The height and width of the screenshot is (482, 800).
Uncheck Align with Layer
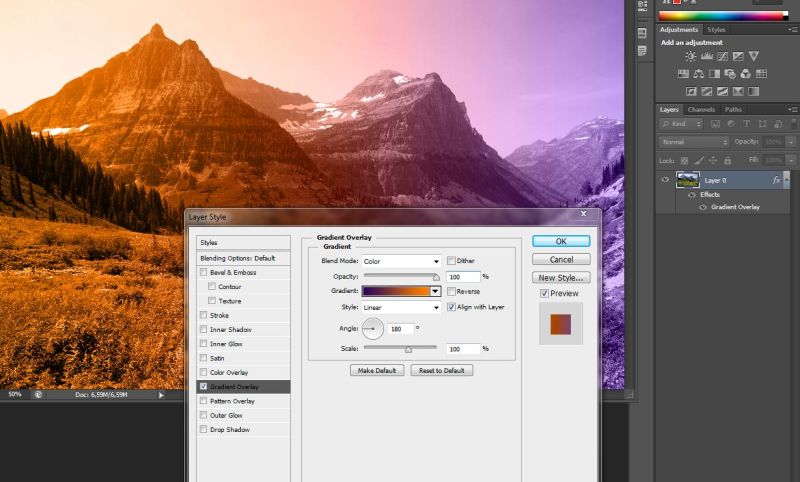pos(451,307)
